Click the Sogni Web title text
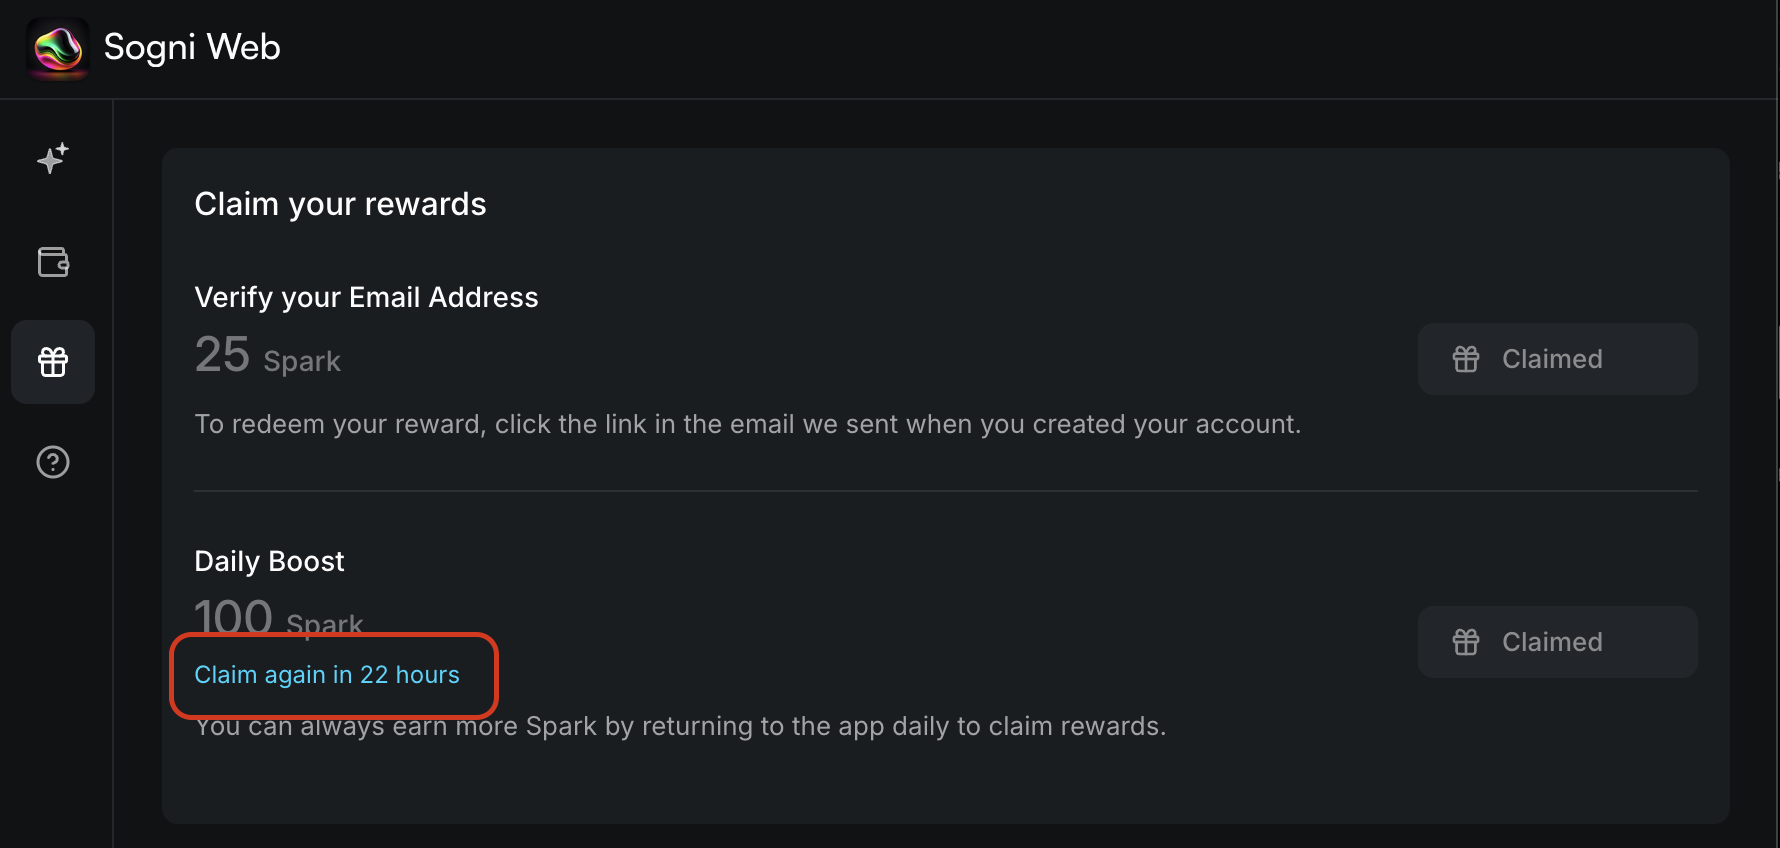The image size is (1780, 848). [x=192, y=47]
